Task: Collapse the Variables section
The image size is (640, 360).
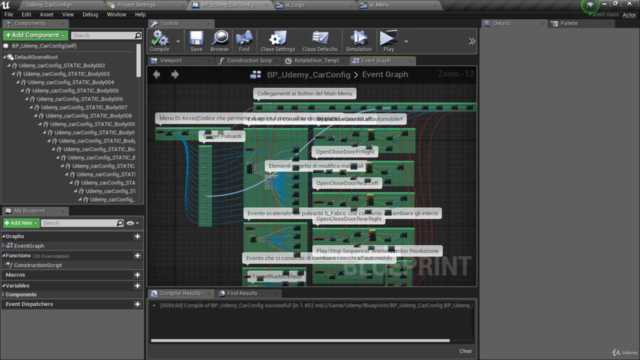Action: pyautogui.click(x=4, y=286)
